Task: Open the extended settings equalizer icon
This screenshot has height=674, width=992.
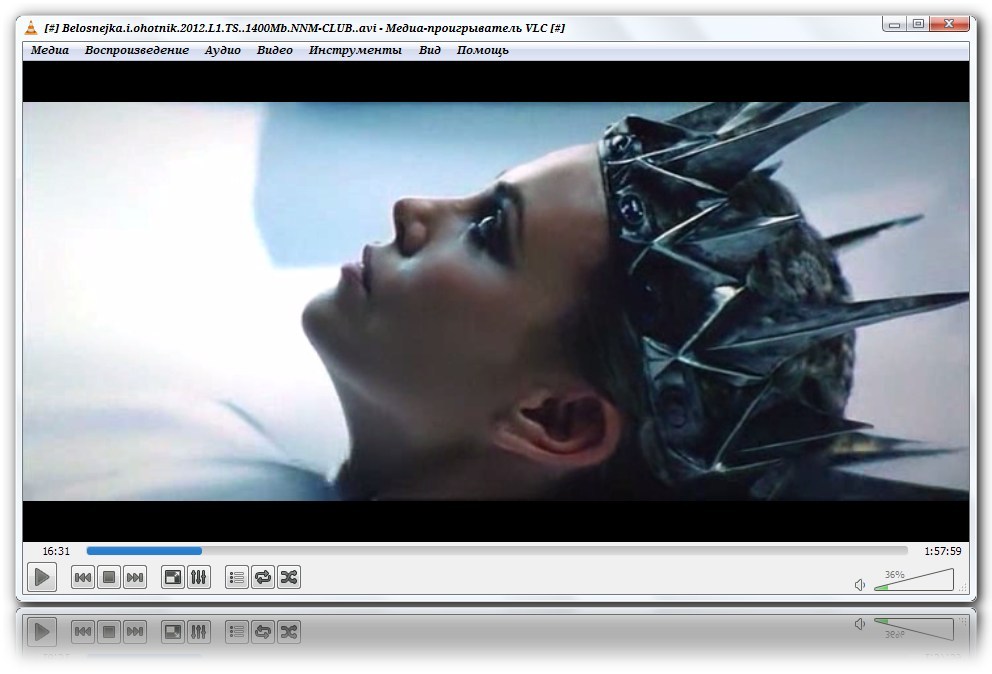Action: coord(199,577)
